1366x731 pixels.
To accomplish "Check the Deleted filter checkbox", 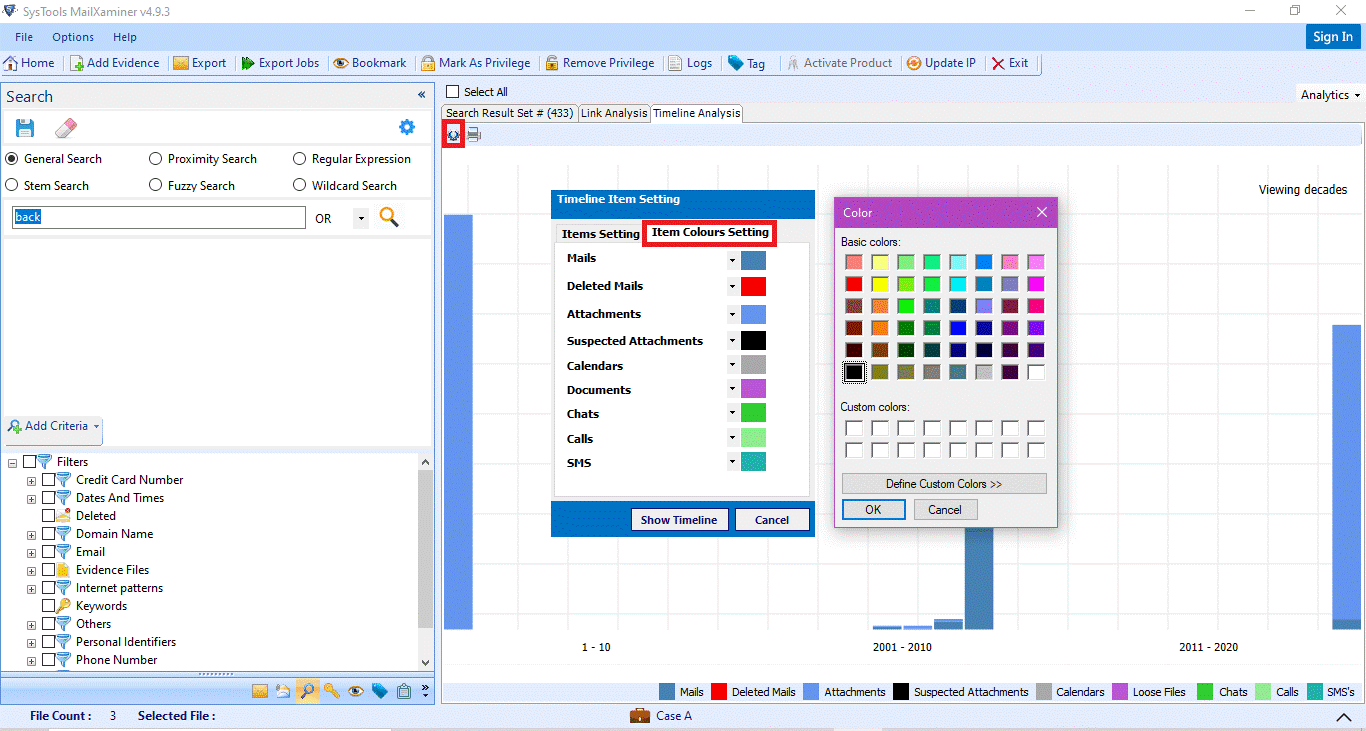I will coord(49,516).
